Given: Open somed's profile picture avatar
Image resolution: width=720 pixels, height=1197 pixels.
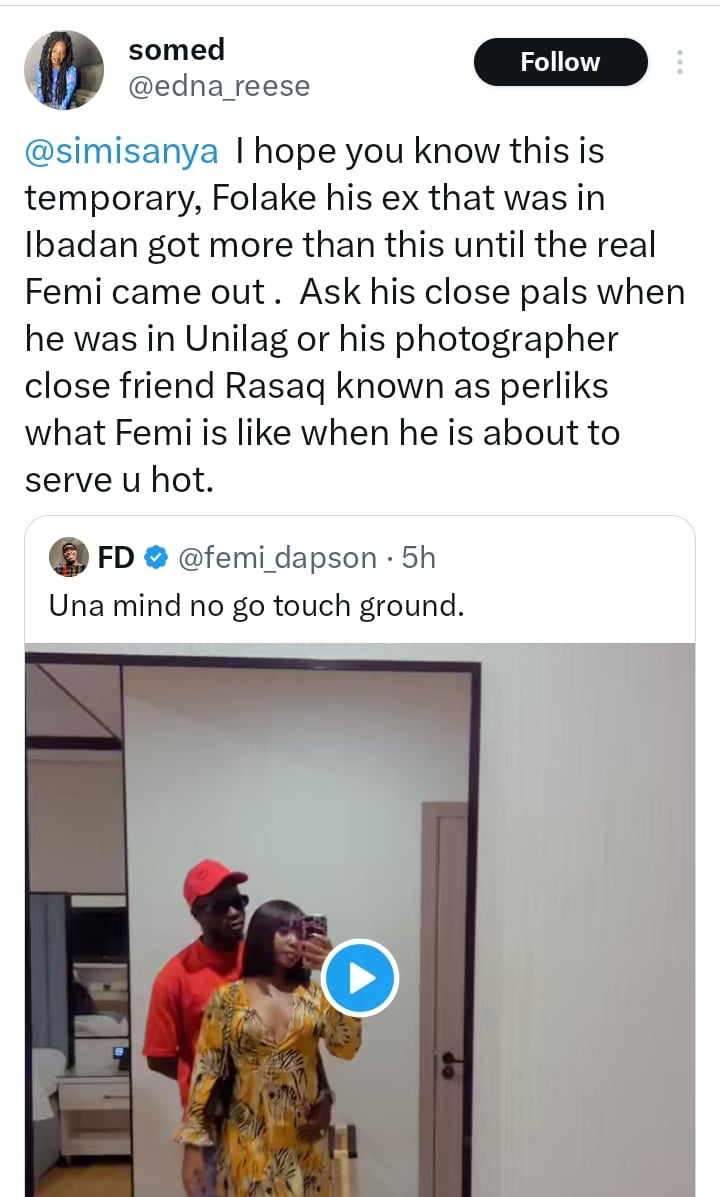Looking at the screenshot, I should [x=64, y=69].
